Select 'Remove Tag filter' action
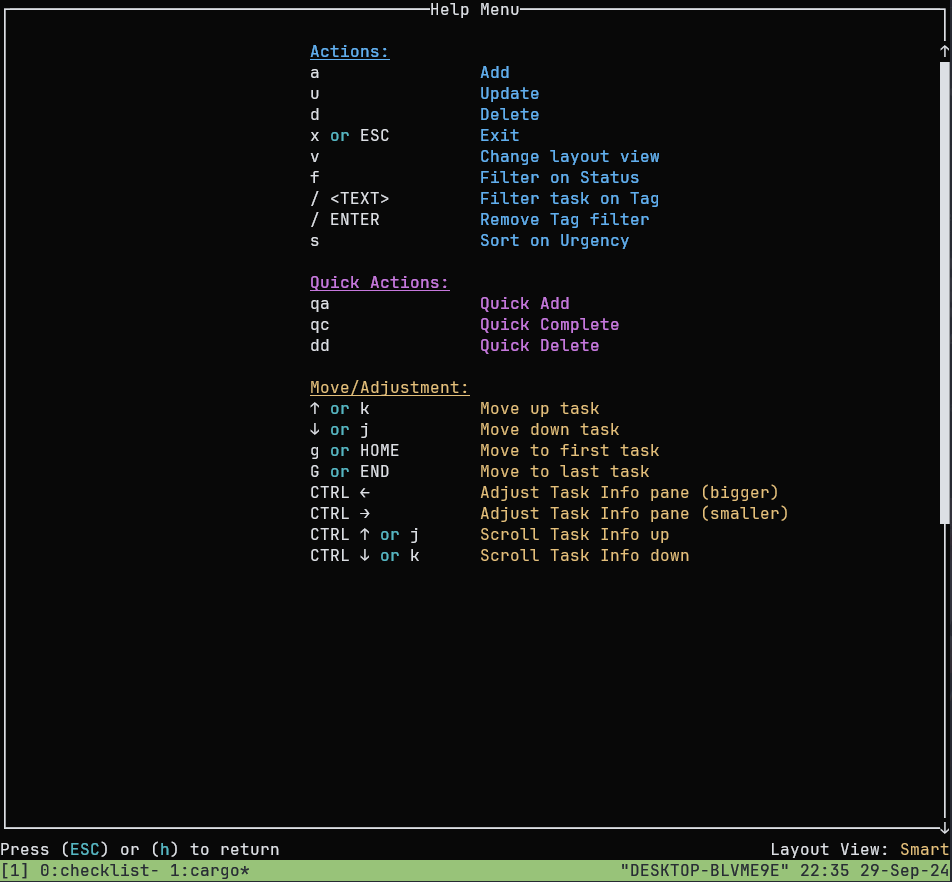The height and width of the screenshot is (882, 952). click(564, 219)
